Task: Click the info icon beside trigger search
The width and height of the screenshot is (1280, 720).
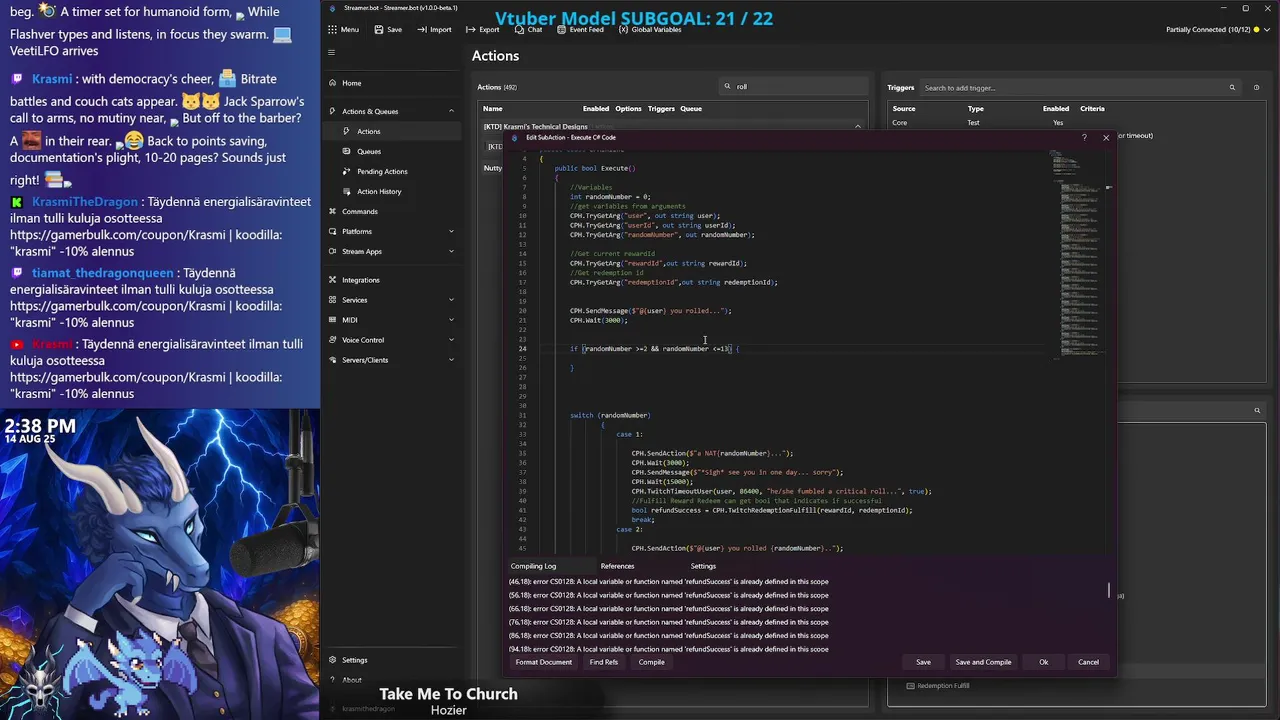Action: (1256, 88)
